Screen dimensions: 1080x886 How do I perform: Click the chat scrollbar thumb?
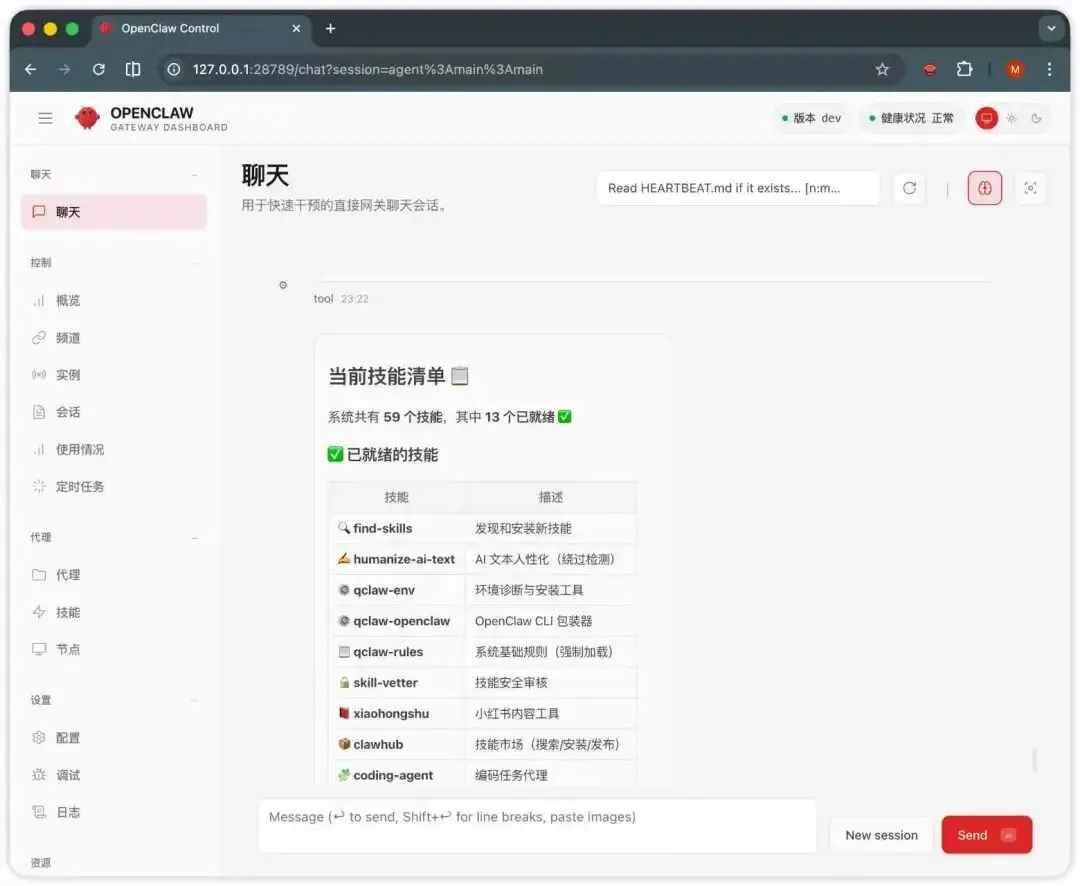1035,759
